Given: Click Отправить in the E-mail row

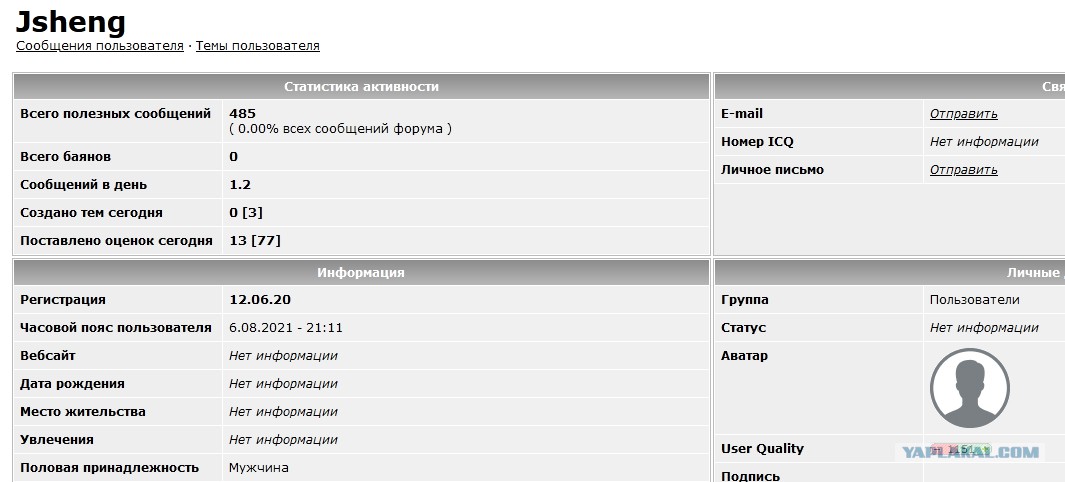Looking at the screenshot, I should (963, 114).
